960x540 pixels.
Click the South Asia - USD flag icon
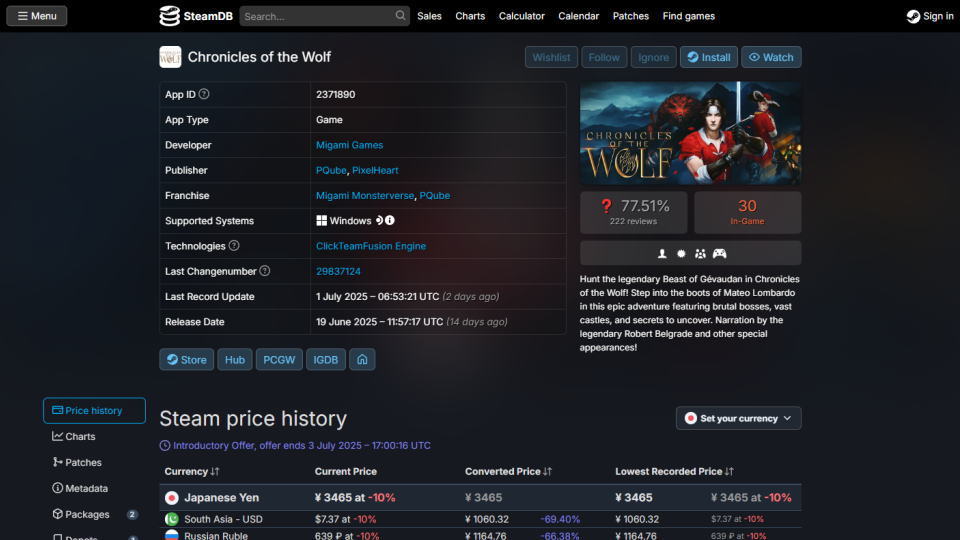(x=171, y=519)
